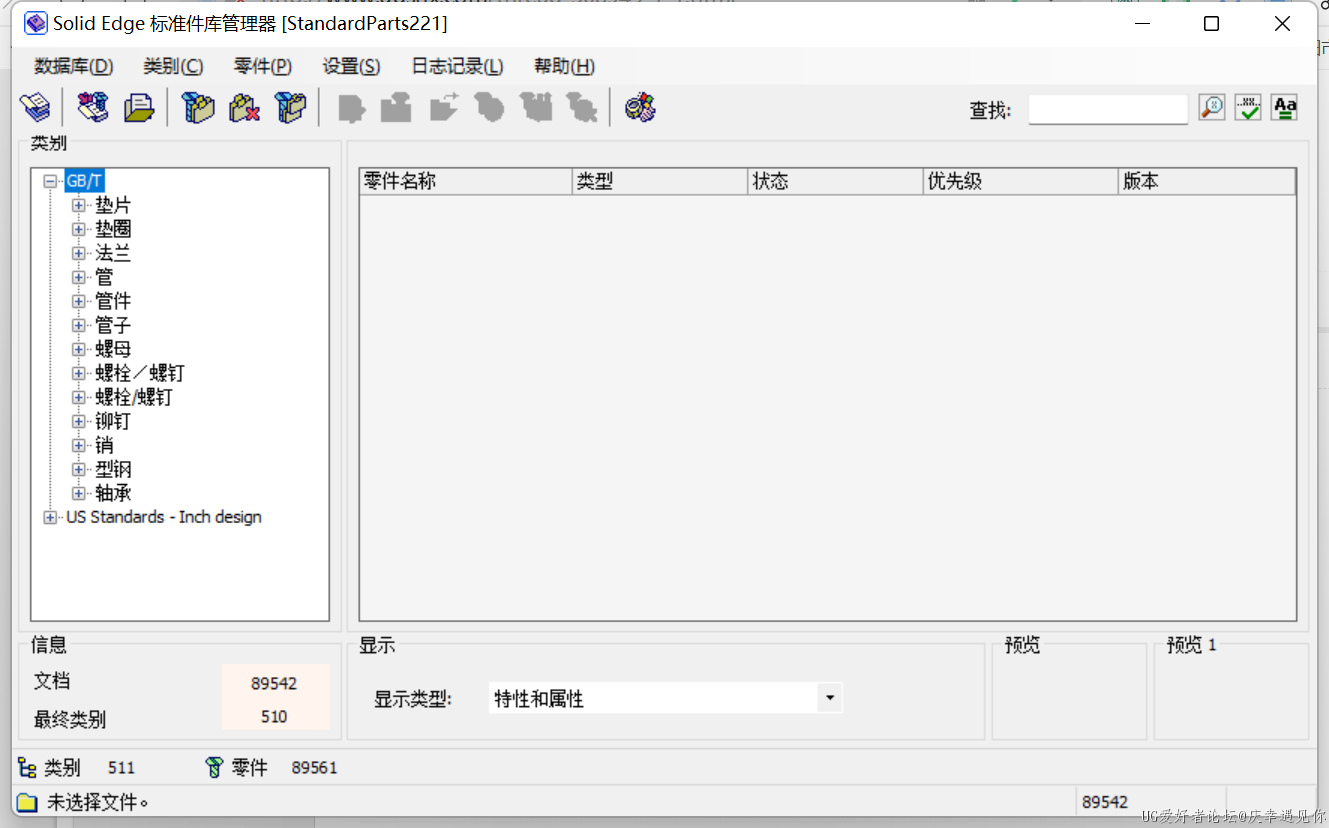Image resolution: width=1329 pixels, height=828 pixels.
Task: Click the stacked books database icon in toolbar
Action: coord(35,107)
